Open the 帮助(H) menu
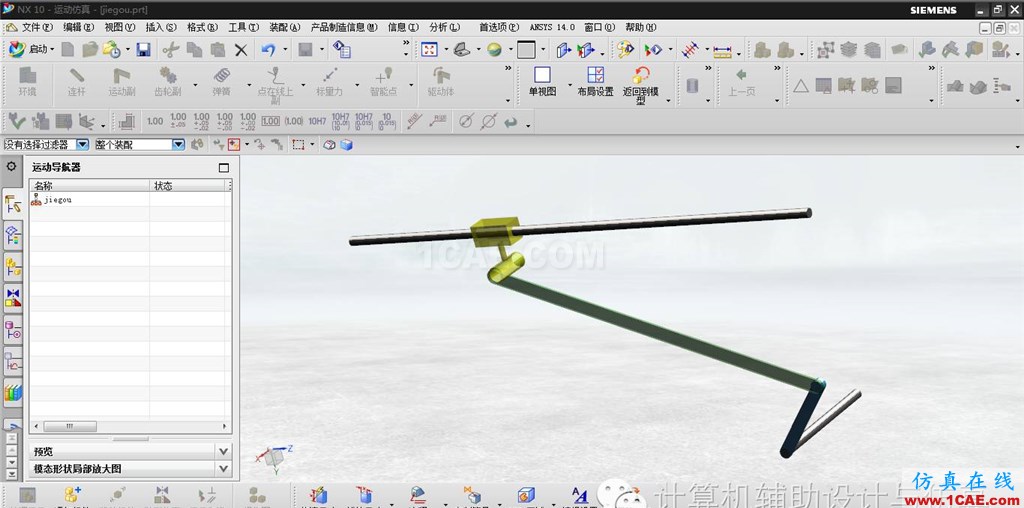Screen dimensions: 1024x508 coord(641,27)
